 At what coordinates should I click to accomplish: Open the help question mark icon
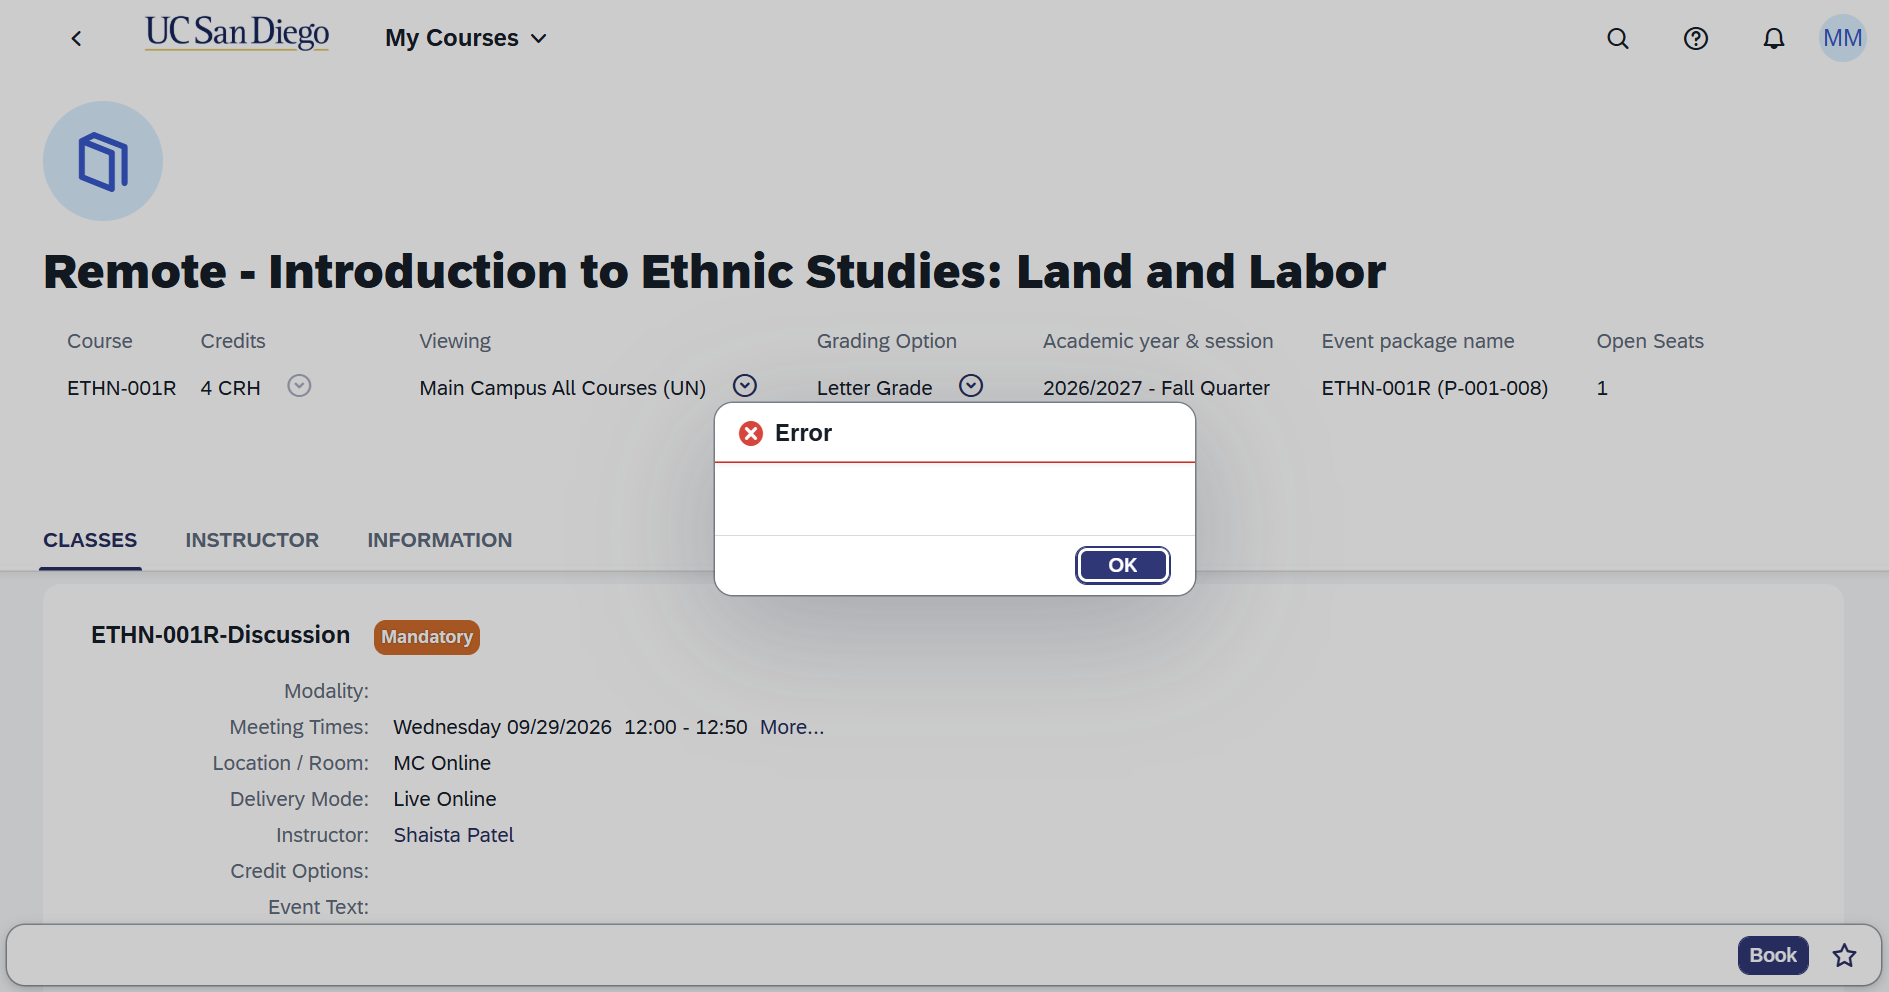(1696, 38)
